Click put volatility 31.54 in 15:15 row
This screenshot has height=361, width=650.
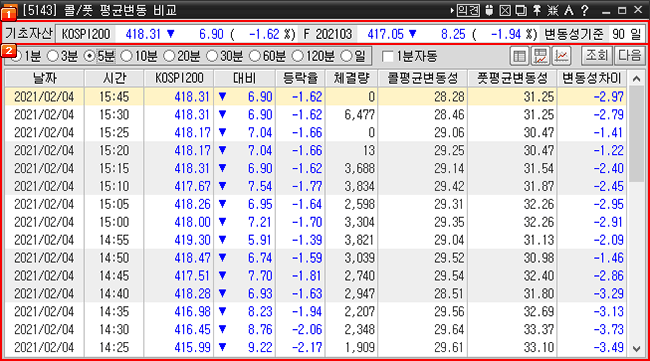click(x=538, y=169)
